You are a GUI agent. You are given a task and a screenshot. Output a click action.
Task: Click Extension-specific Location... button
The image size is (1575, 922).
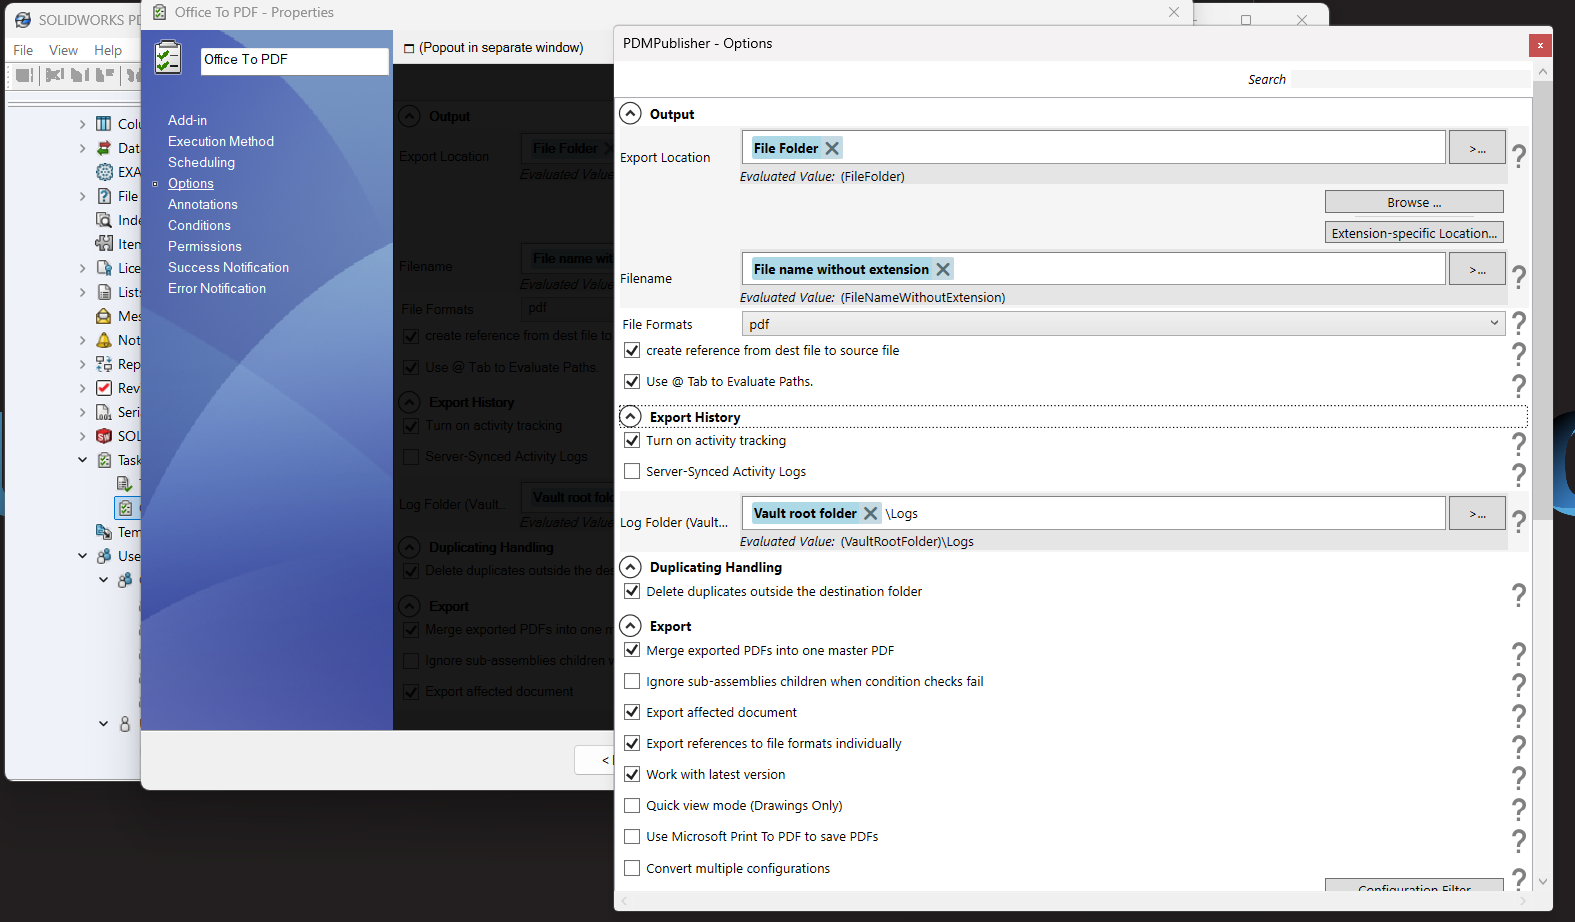point(1413,233)
